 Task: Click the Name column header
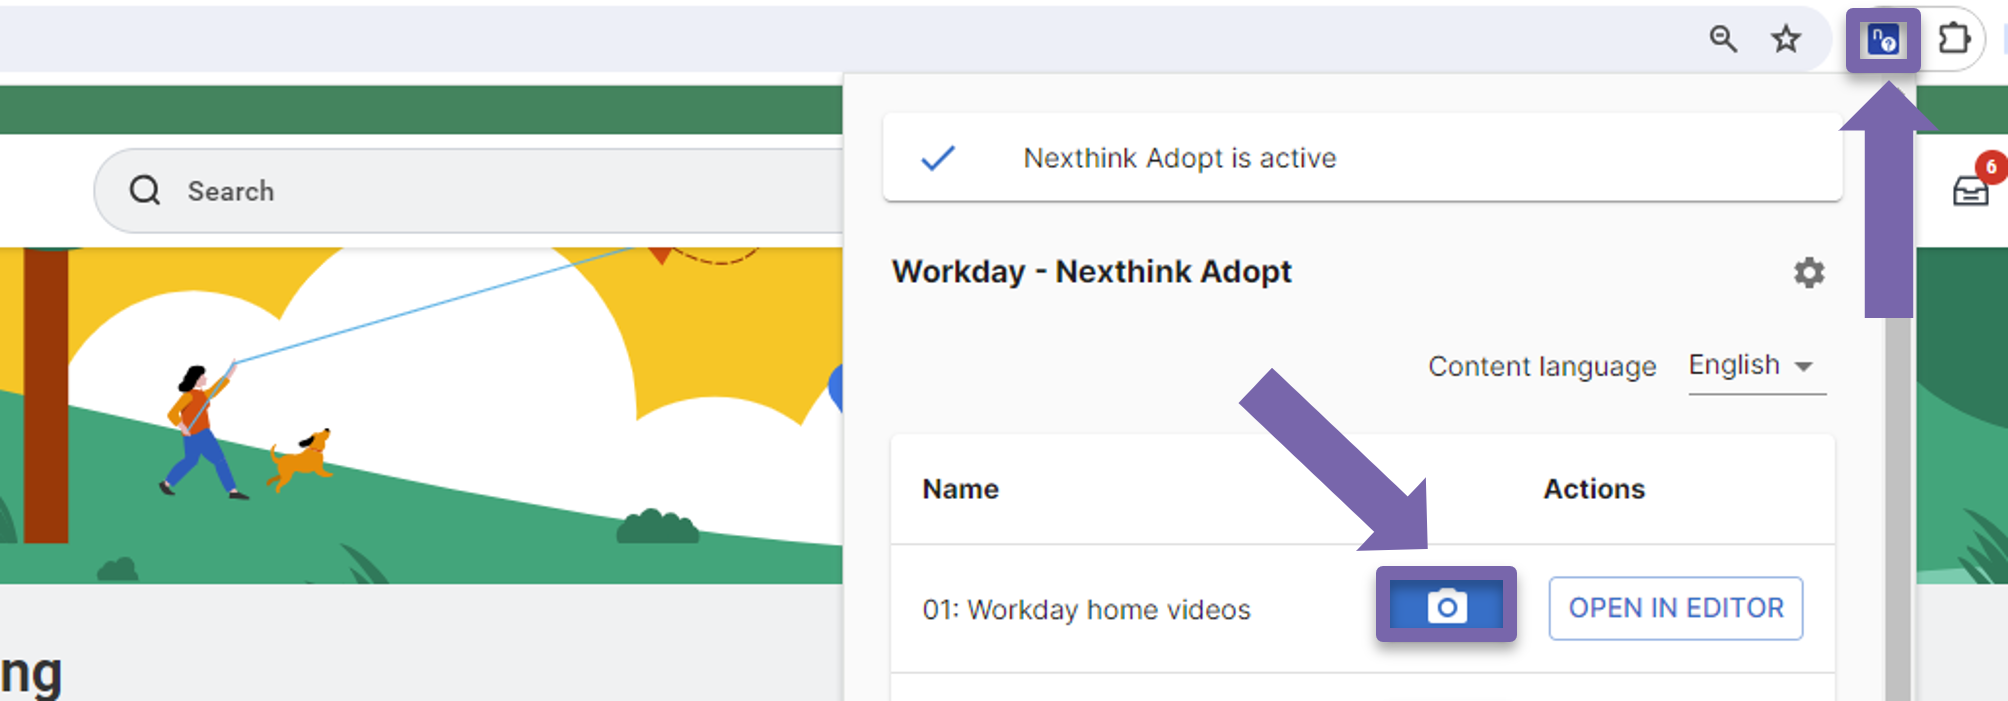click(x=960, y=489)
